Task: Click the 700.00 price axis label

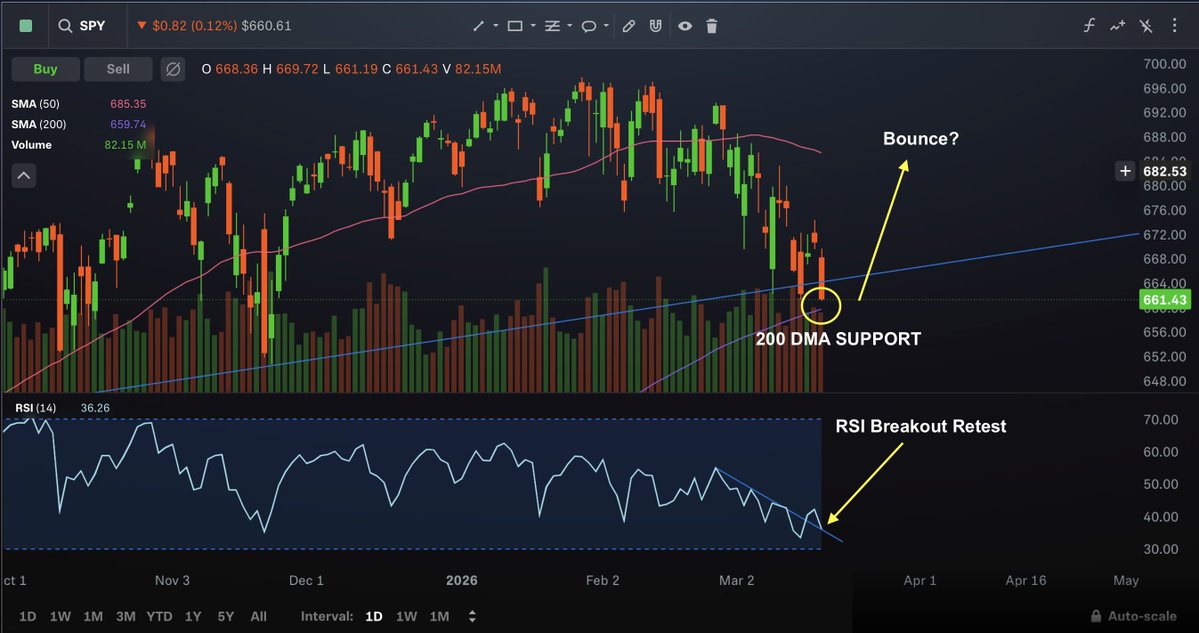Action: click(1164, 63)
